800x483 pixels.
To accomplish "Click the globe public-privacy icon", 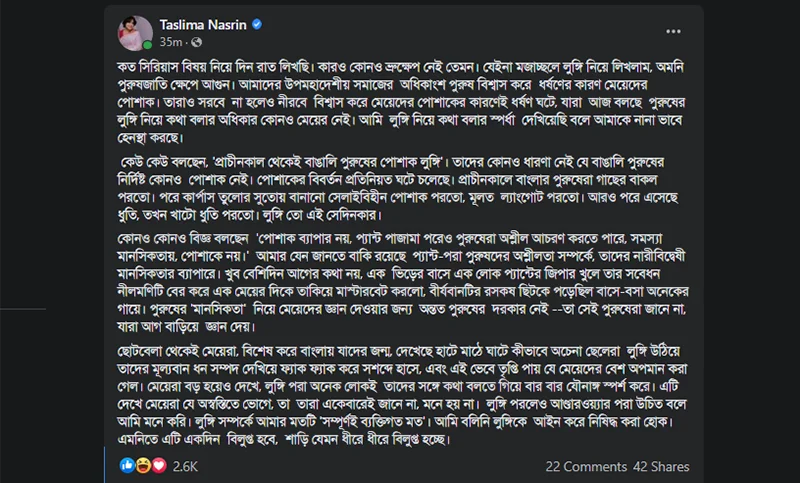I will (196, 42).
